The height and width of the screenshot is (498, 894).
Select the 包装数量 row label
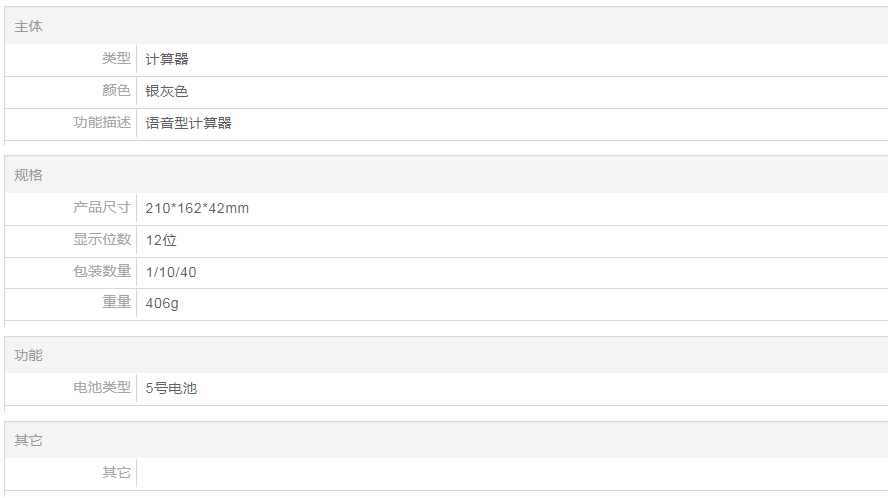click(102, 272)
